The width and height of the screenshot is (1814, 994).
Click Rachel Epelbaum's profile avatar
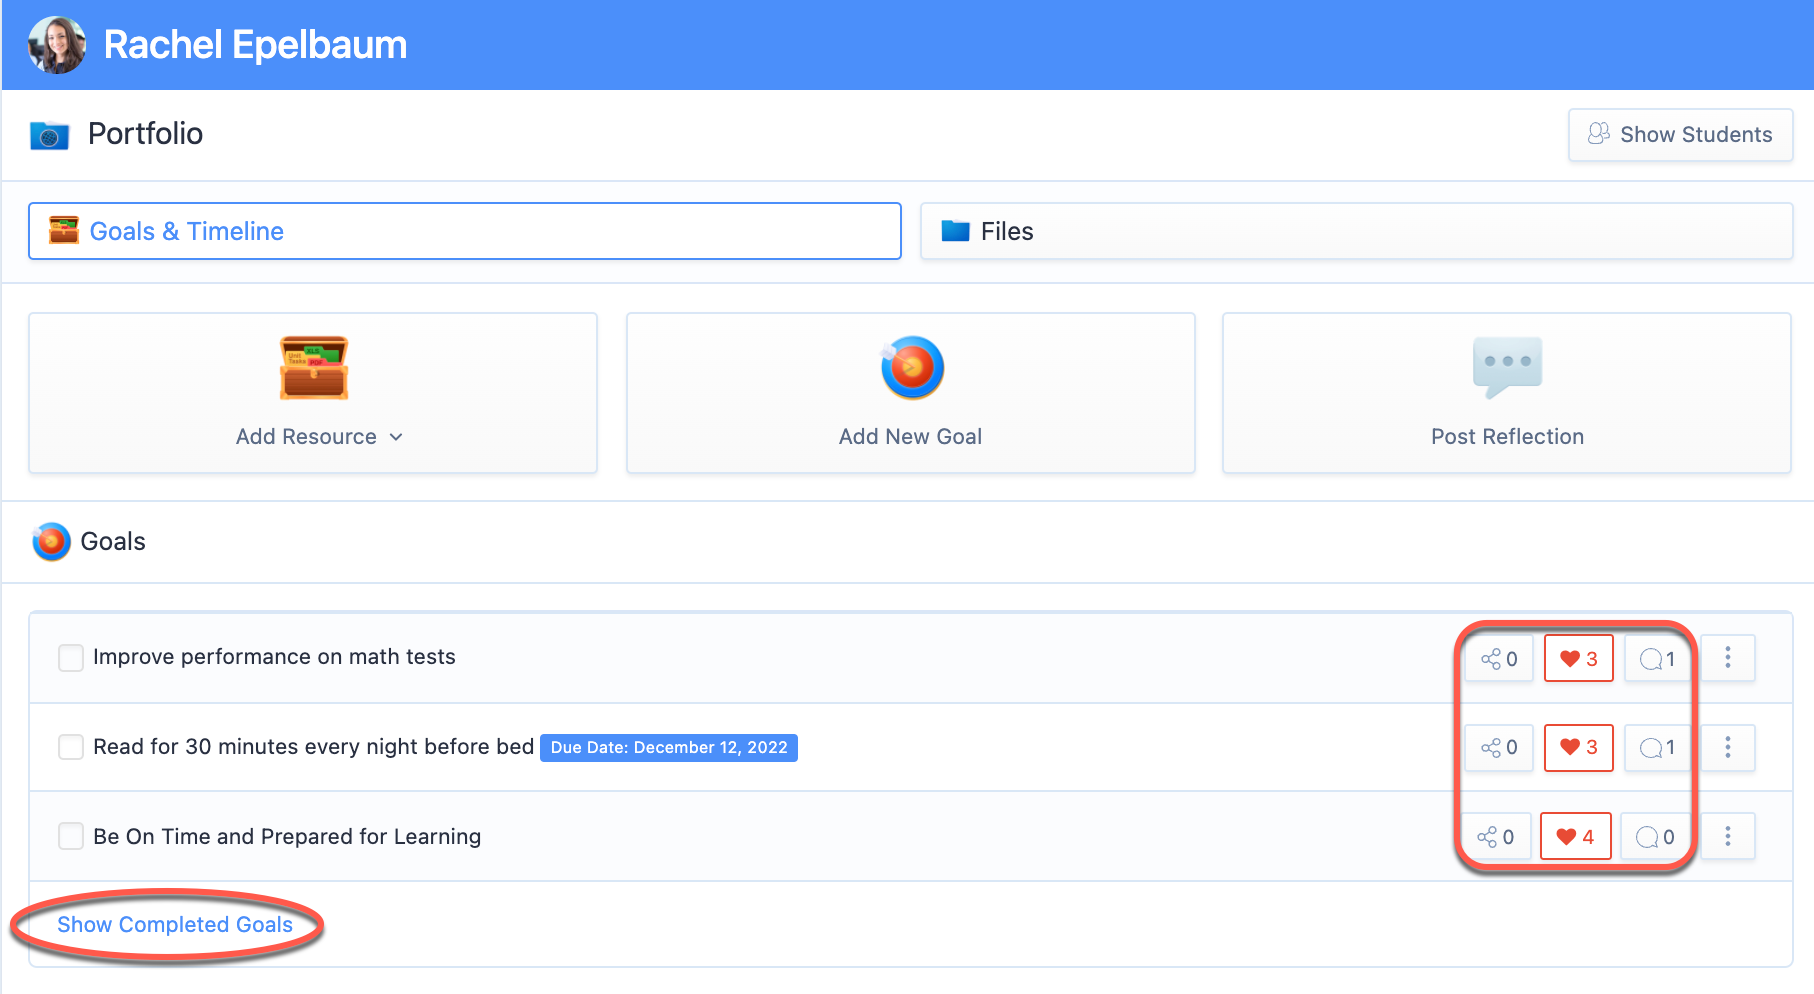(57, 45)
